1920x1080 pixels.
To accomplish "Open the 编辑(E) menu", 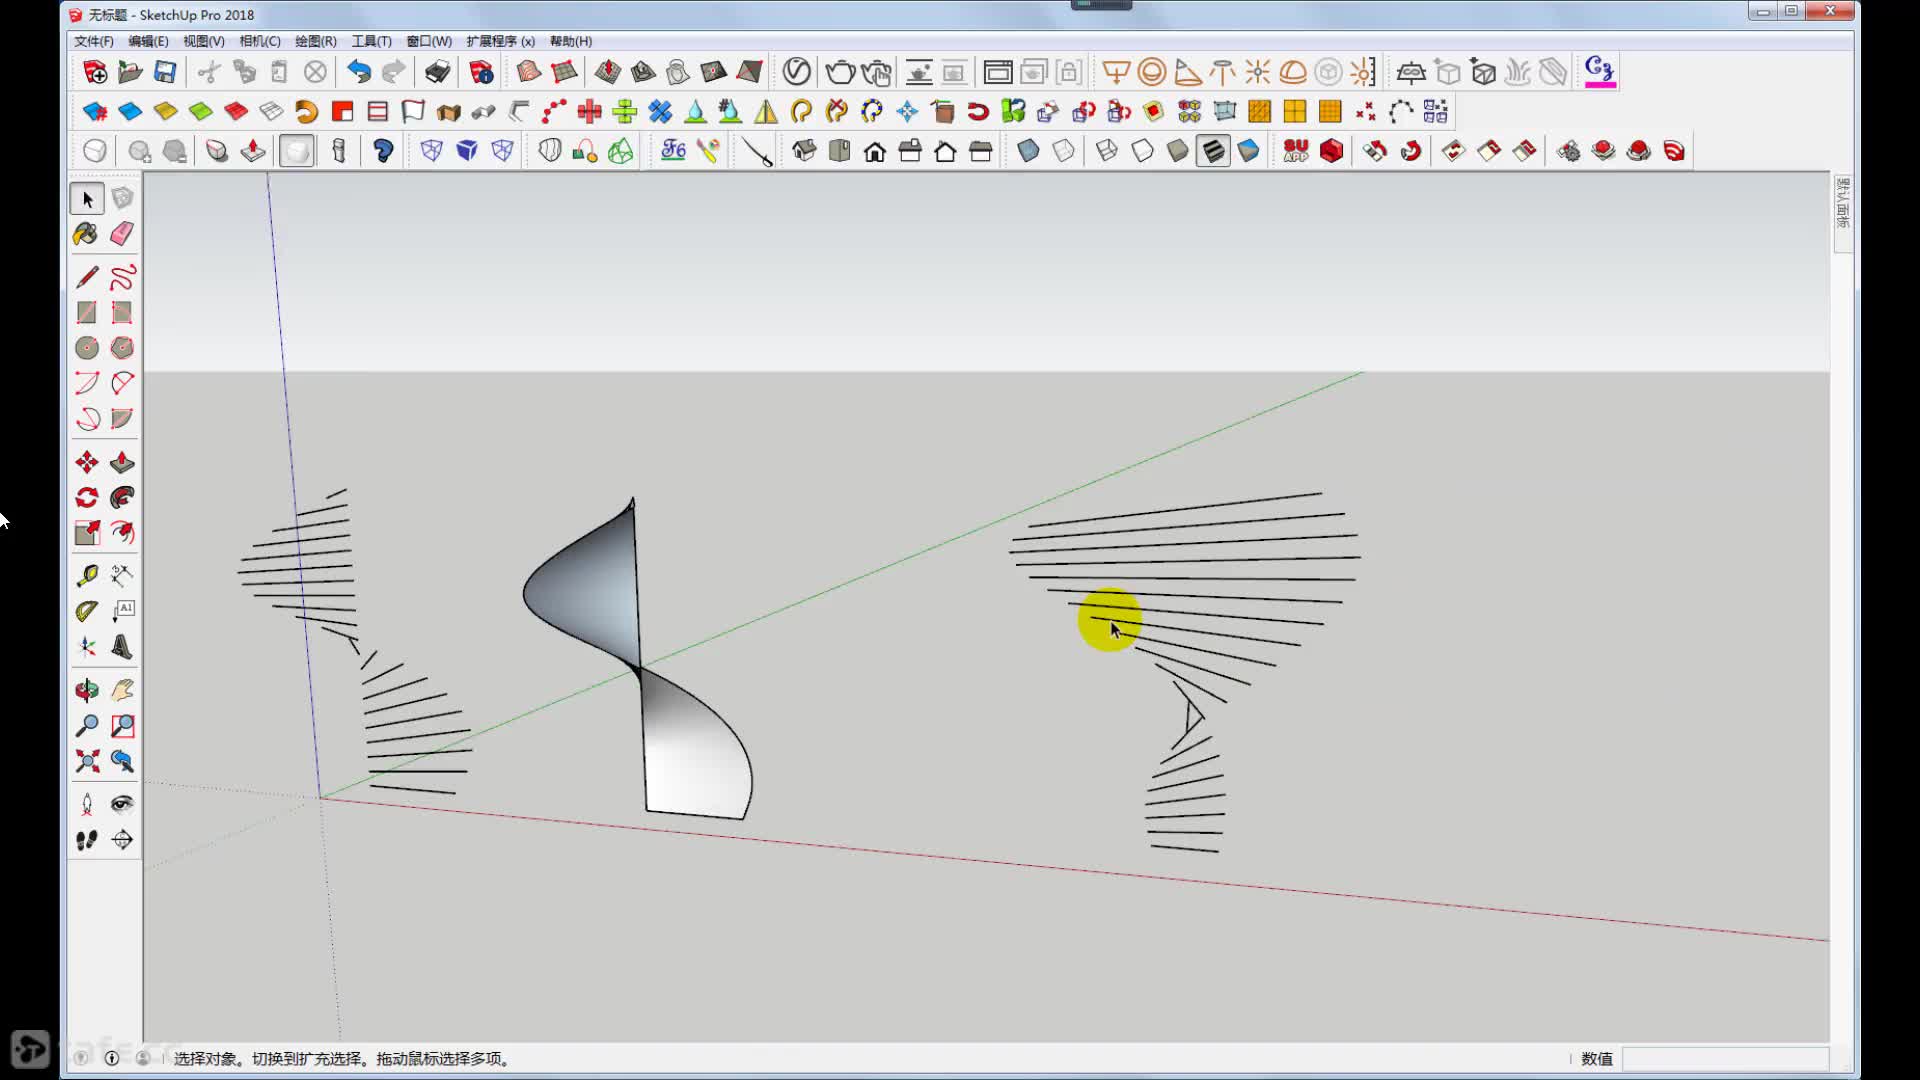I will [148, 41].
